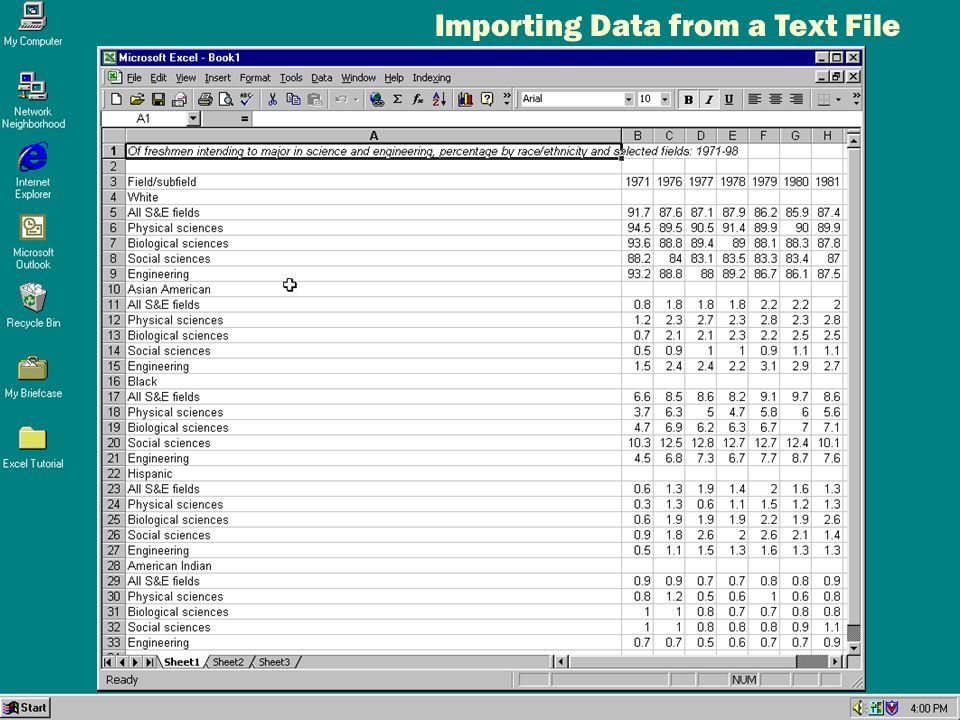
Task: Click the 4:00 PM system clock
Action: pyautogui.click(x=928, y=708)
